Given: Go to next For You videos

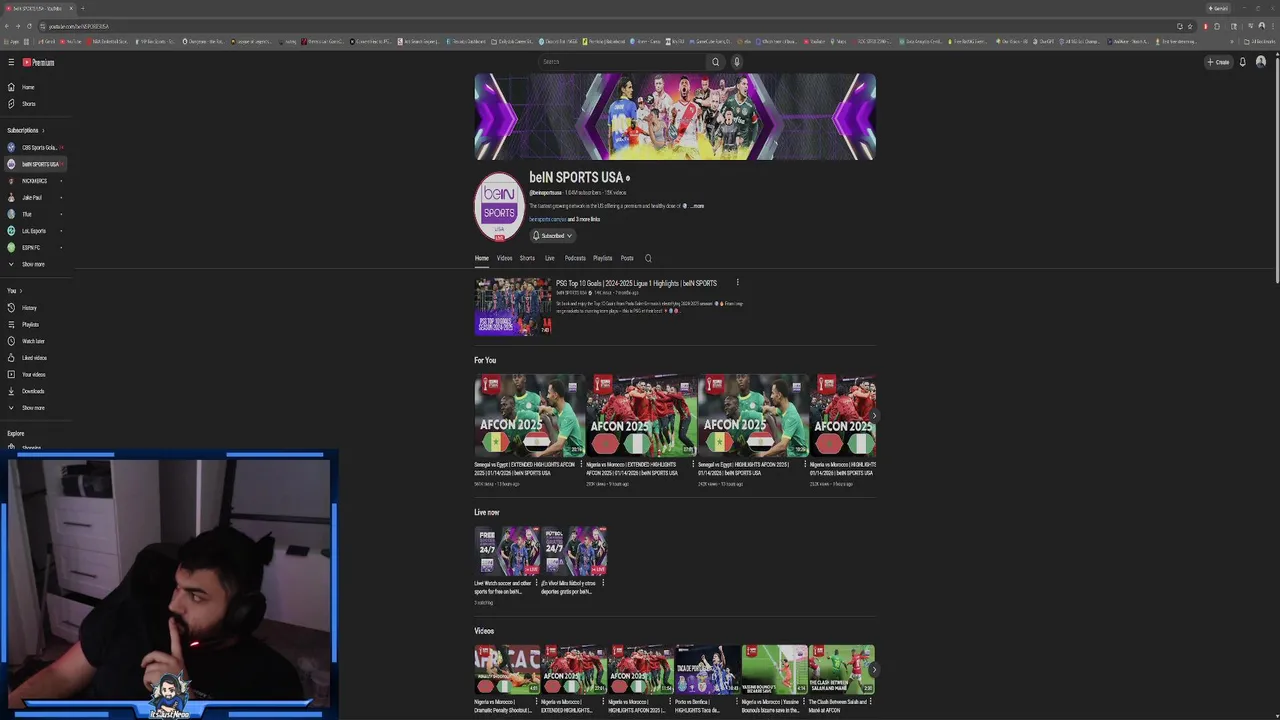Looking at the screenshot, I should 873,415.
